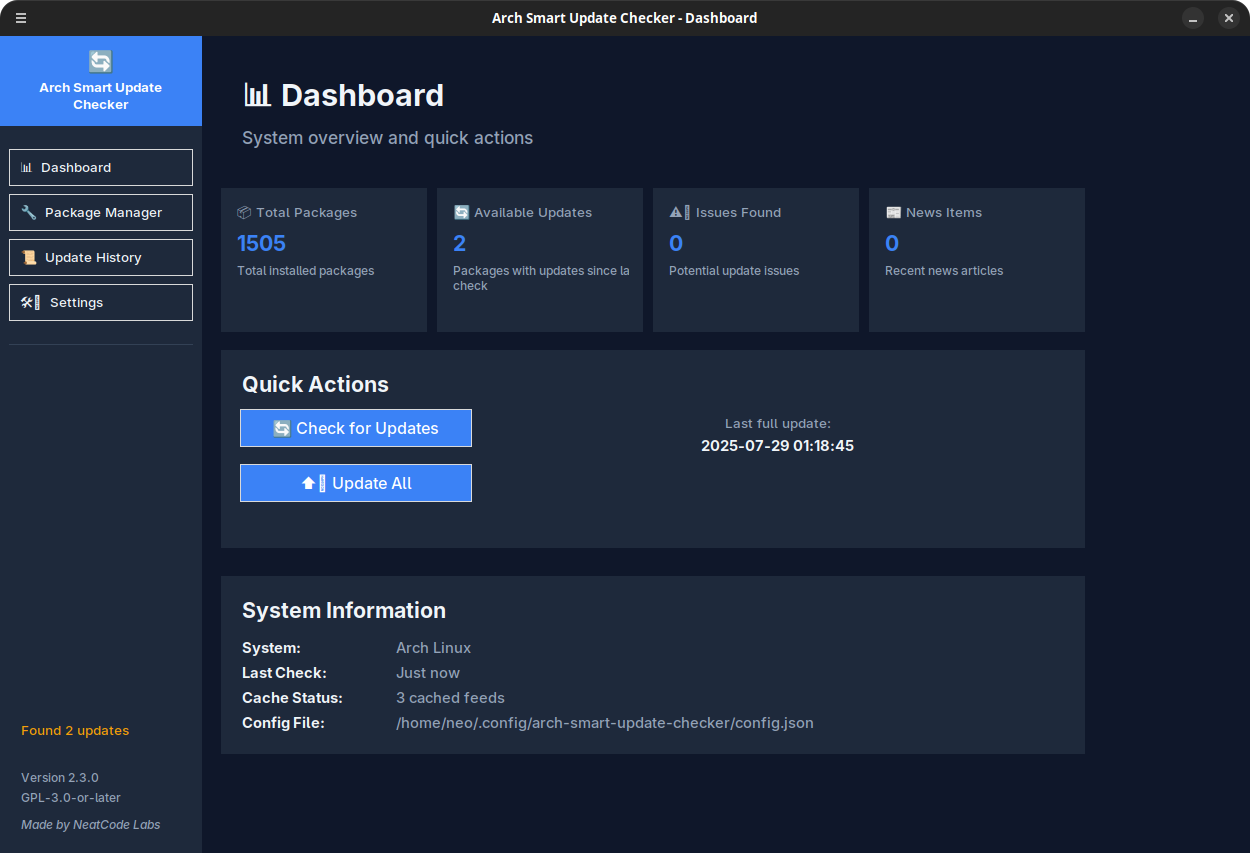
Task: Click the newspaper icon in News Items card
Action: tap(893, 213)
